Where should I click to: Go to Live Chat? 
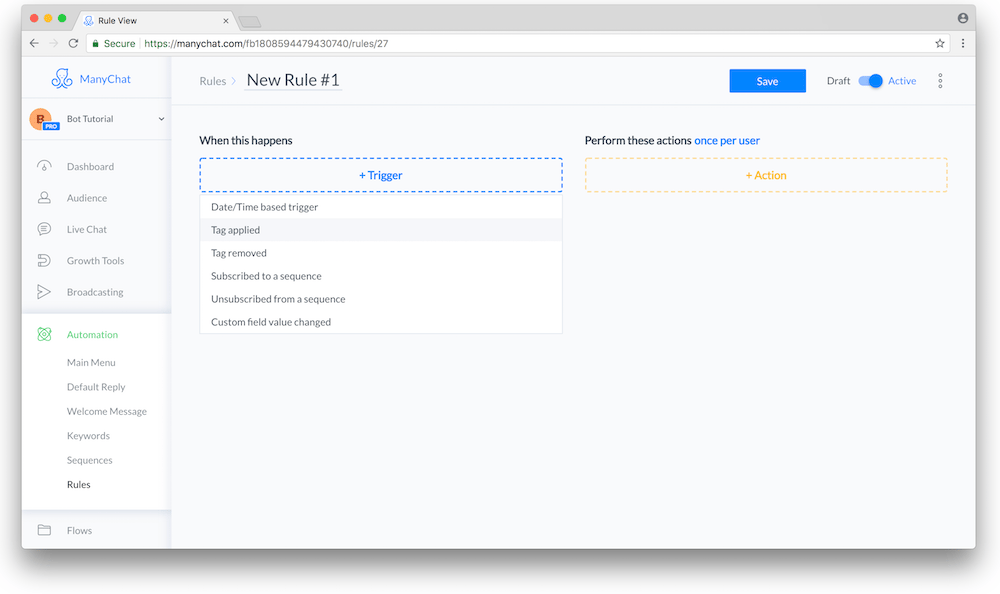87,229
